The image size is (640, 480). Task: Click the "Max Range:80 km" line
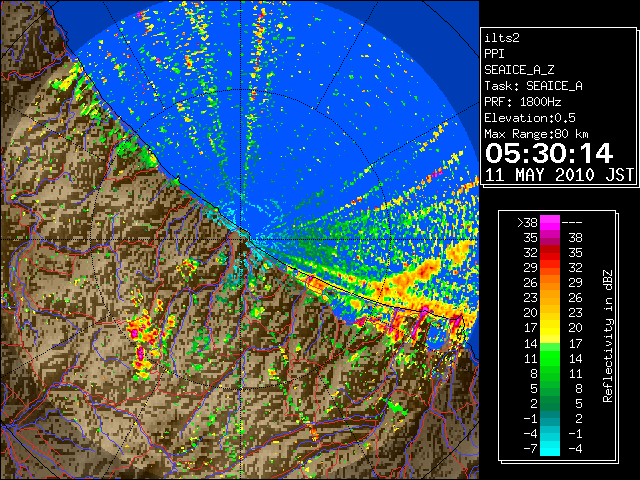pos(536,134)
